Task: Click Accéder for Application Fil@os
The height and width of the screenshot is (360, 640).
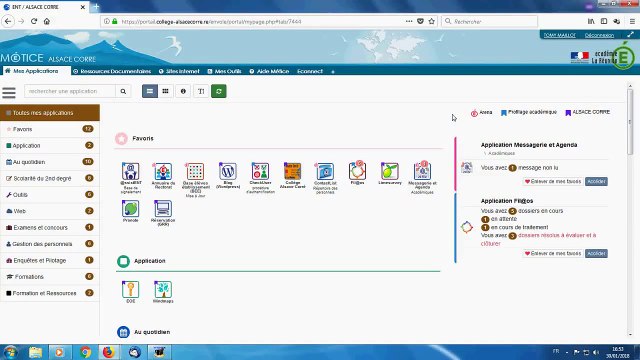Action: [x=596, y=253]
